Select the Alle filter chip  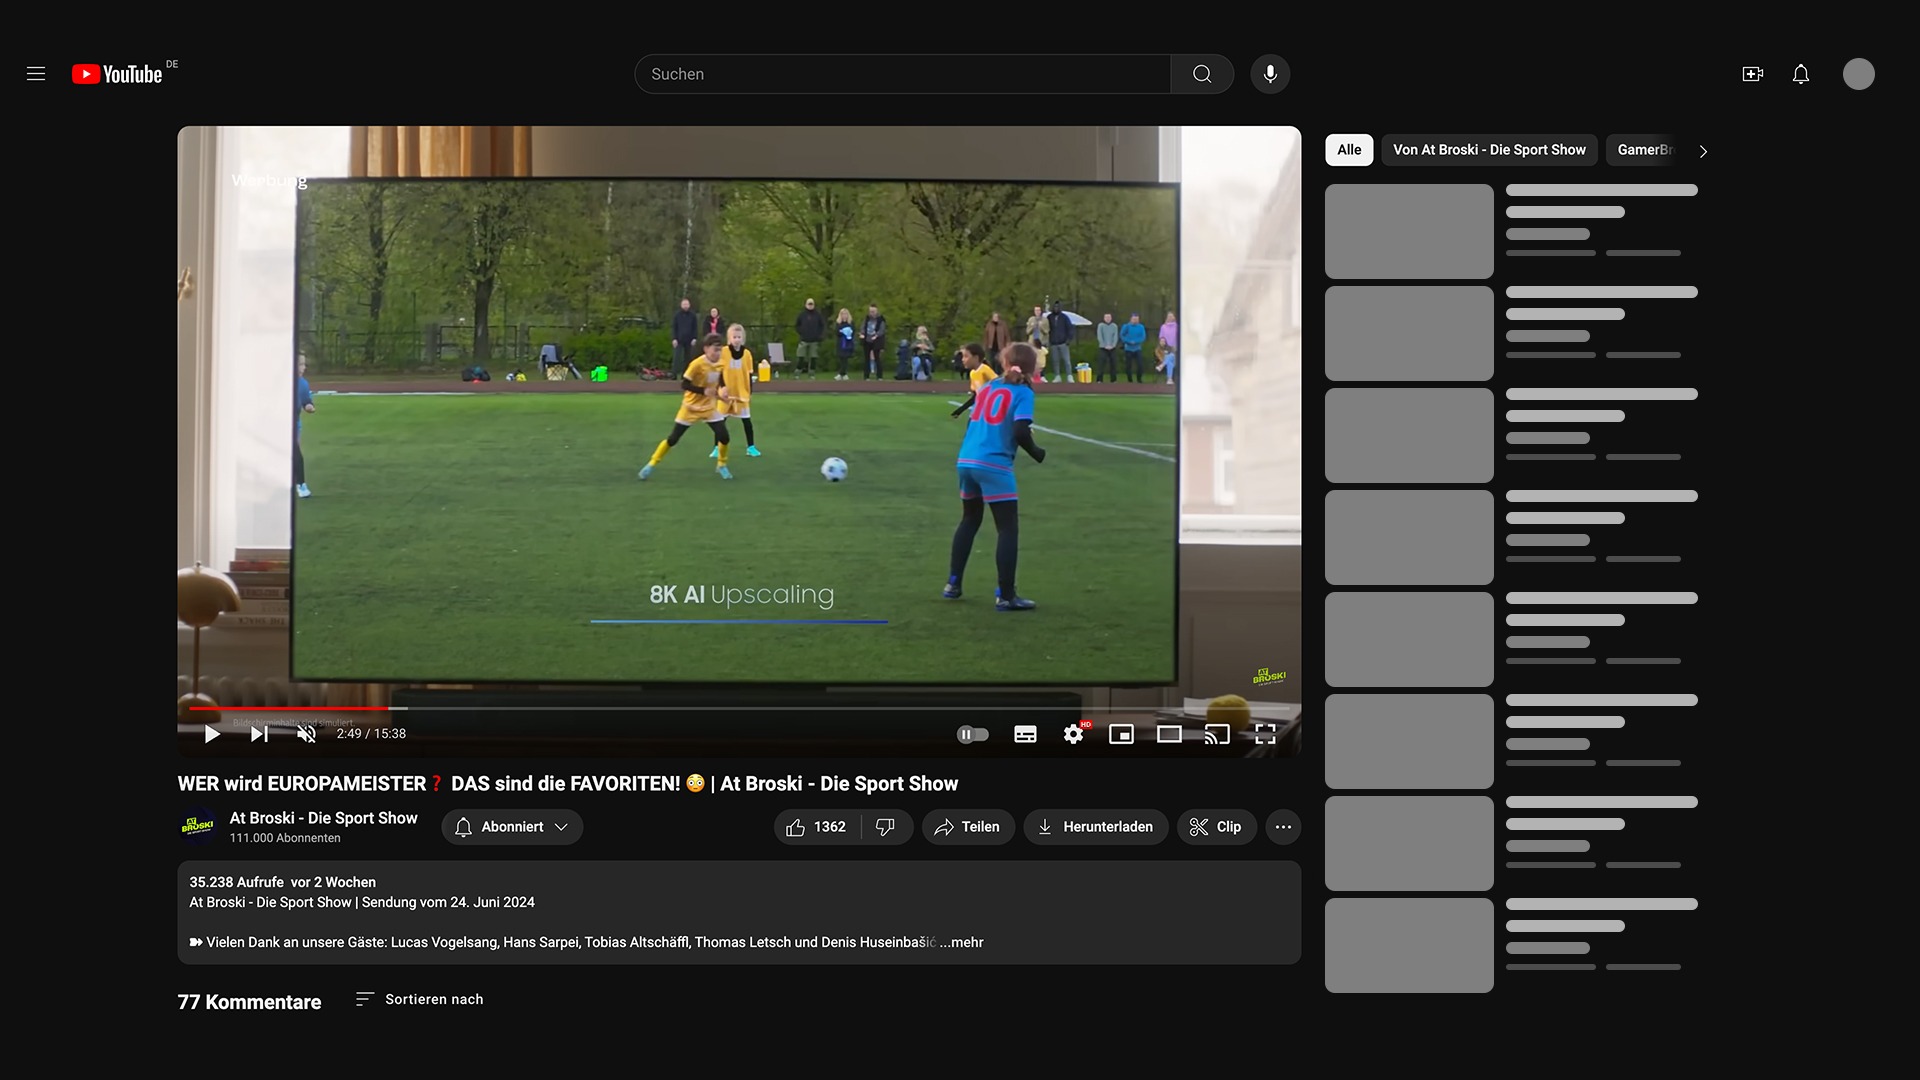[1349, 150]
